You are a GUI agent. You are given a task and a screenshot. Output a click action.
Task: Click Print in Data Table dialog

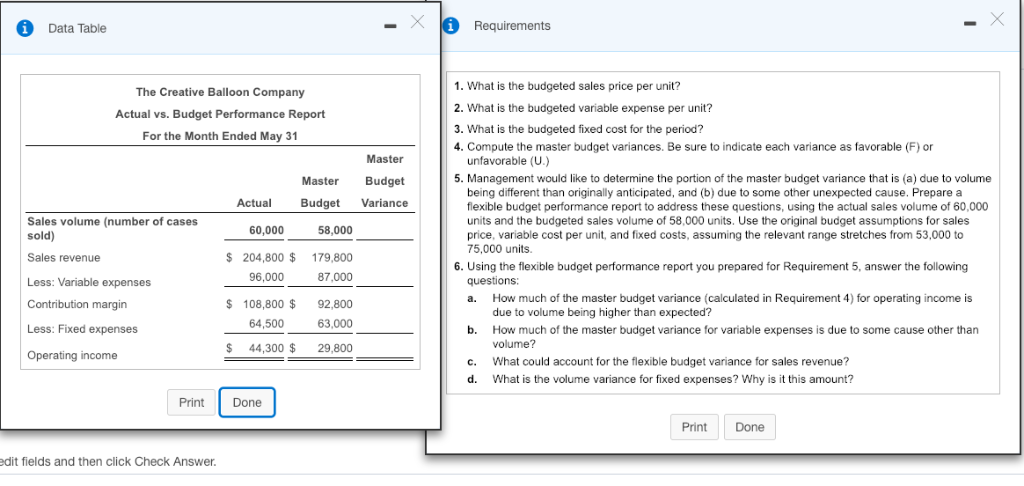[x=191, y=402]
